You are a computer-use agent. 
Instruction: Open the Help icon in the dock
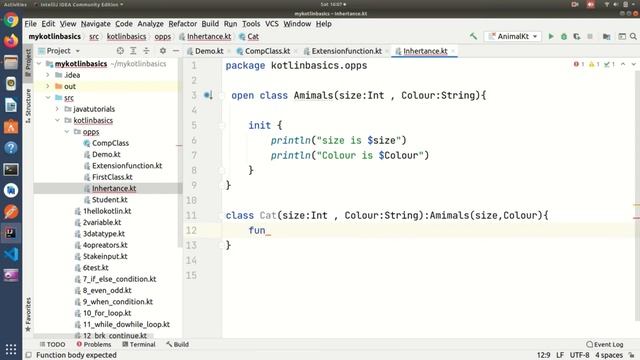pyautogui.click(x=11, y=148)
